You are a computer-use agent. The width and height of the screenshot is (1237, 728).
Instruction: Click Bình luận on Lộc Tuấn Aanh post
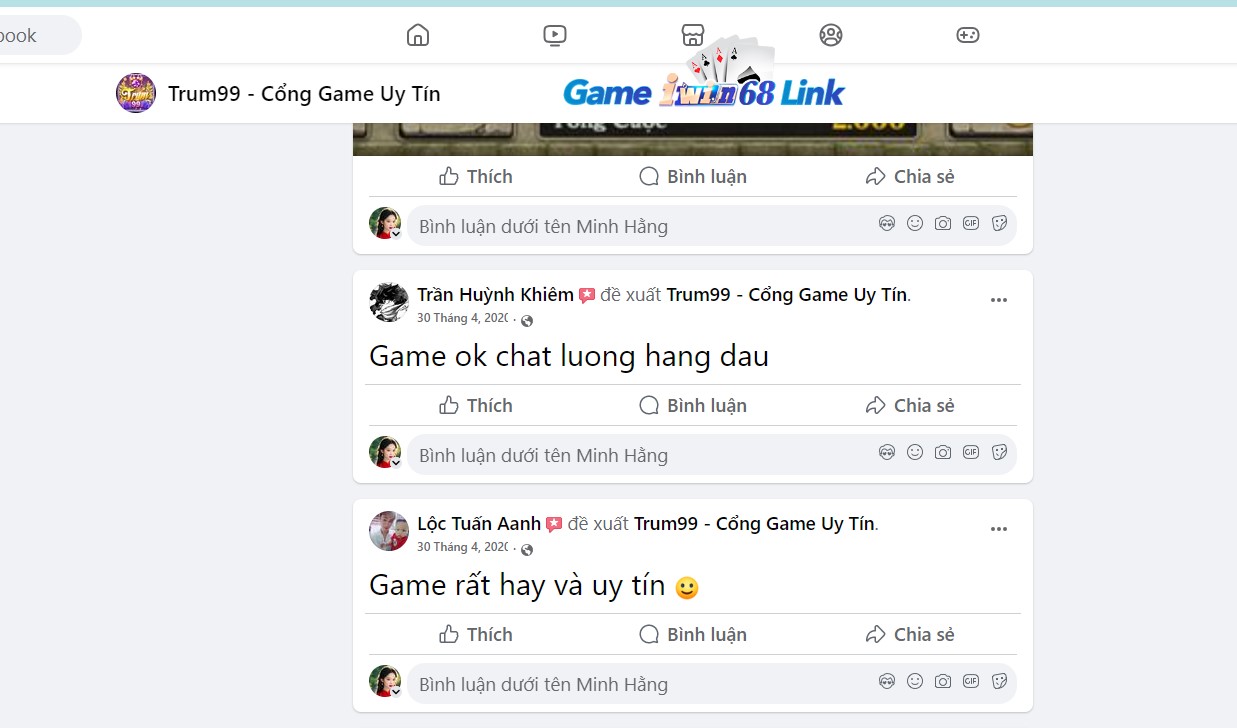(693, 634)
